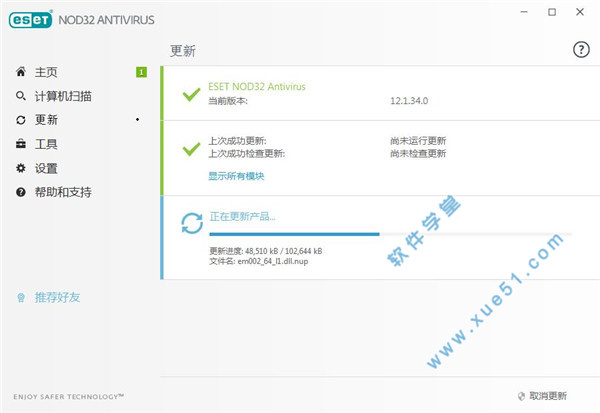Click the shield icon beside 取消更新
The image size is (600, 413).
click(521, 396)
